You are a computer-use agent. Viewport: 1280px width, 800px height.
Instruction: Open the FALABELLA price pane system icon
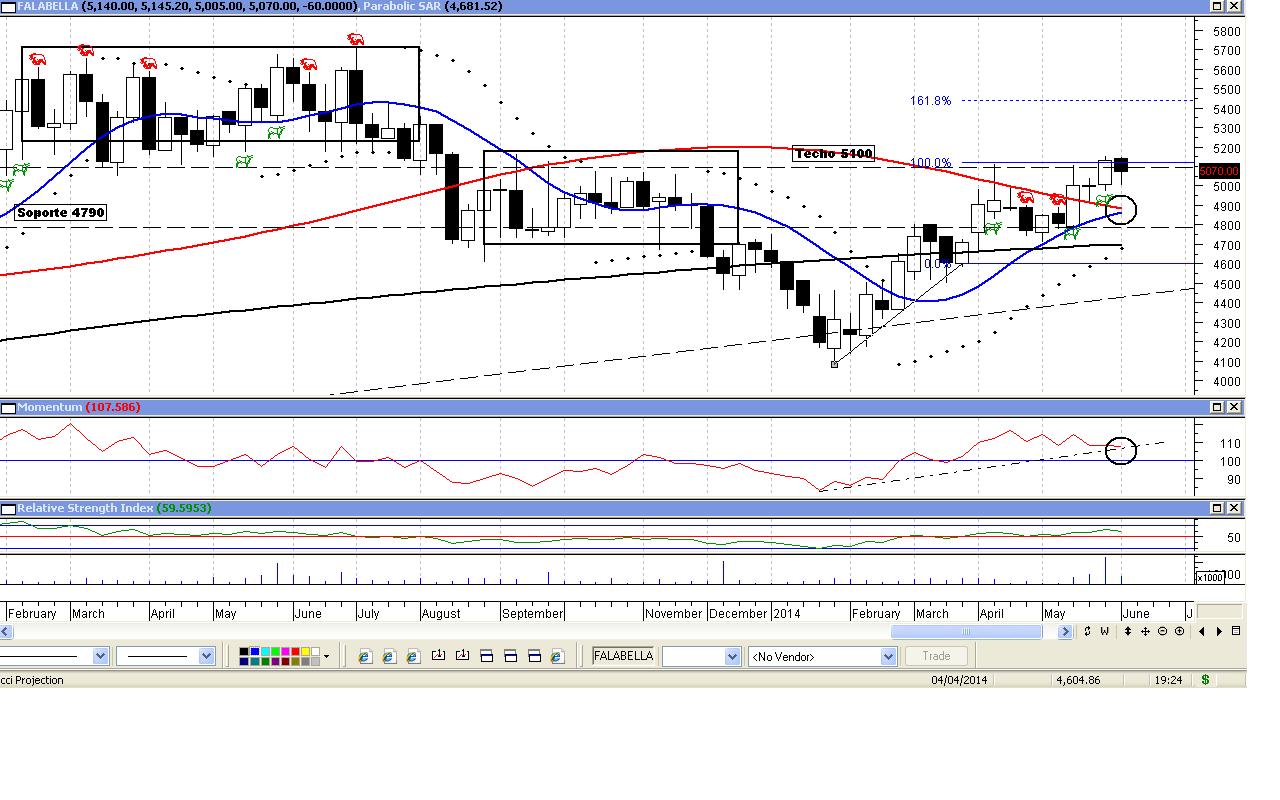coord(7,6)
